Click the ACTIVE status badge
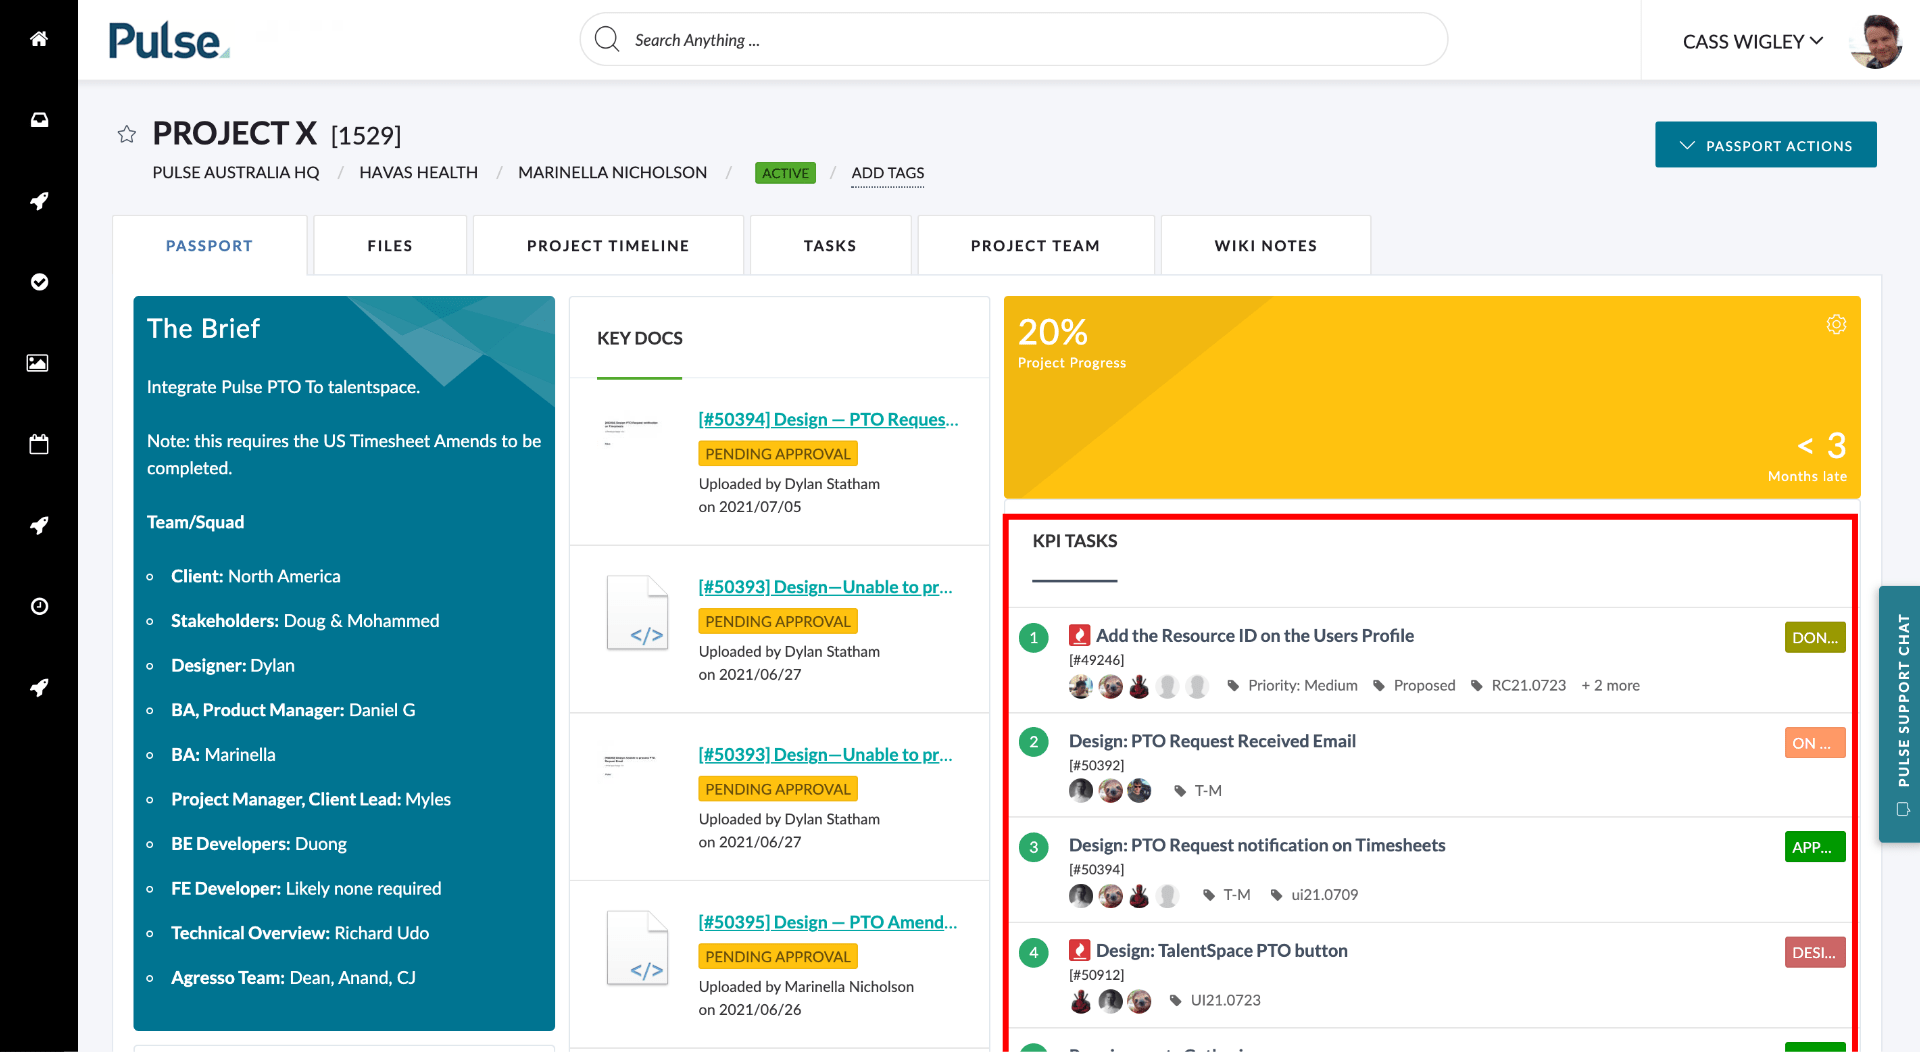This screenshot has height=1052, width=1920. (785, 173)
